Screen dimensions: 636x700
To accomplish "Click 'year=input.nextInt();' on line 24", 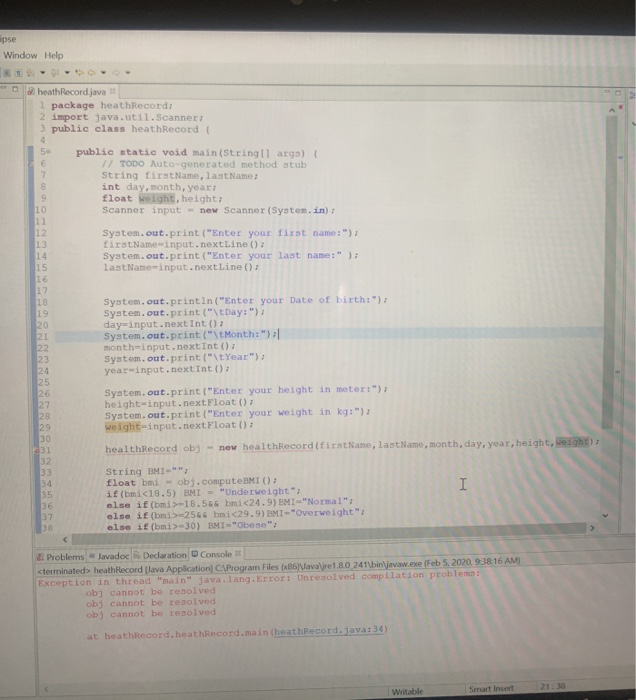I will click(x=167, y=369).
